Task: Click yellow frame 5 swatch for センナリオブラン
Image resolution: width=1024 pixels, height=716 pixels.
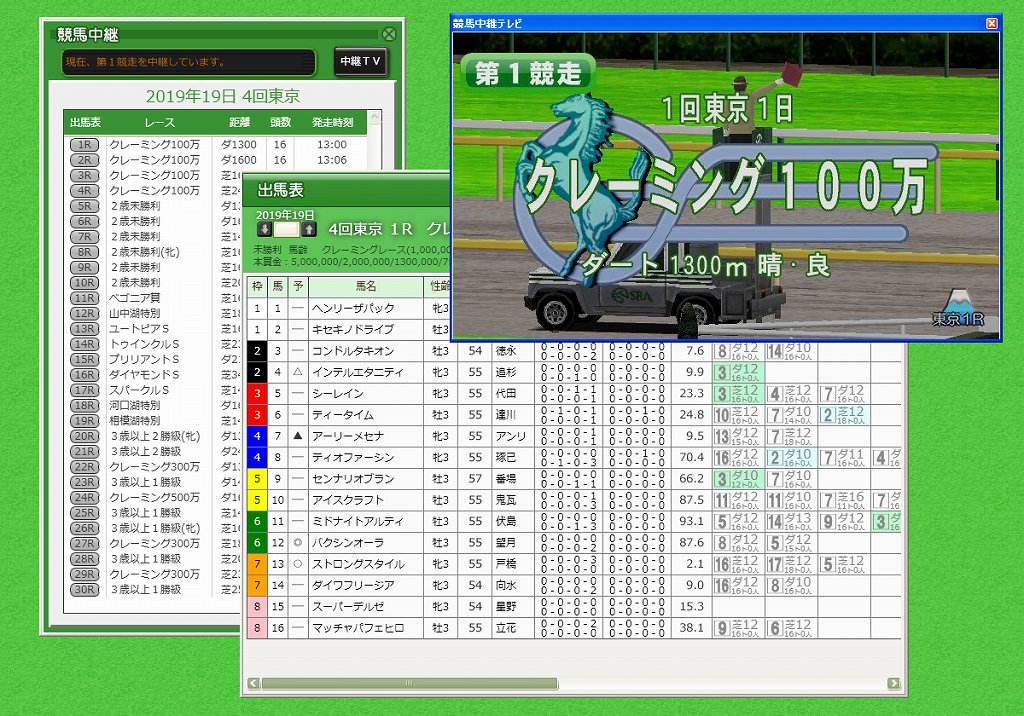Action: pos(257,479)
